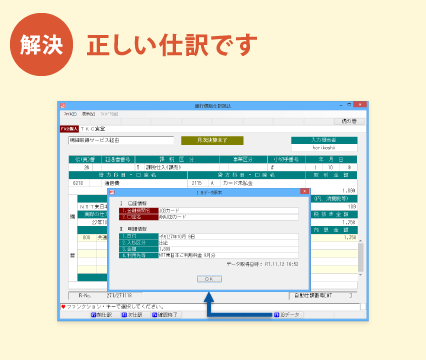This screenshot has height=360, width=426.
Task: Click the 通信費 debit account name
Action: 112,183
